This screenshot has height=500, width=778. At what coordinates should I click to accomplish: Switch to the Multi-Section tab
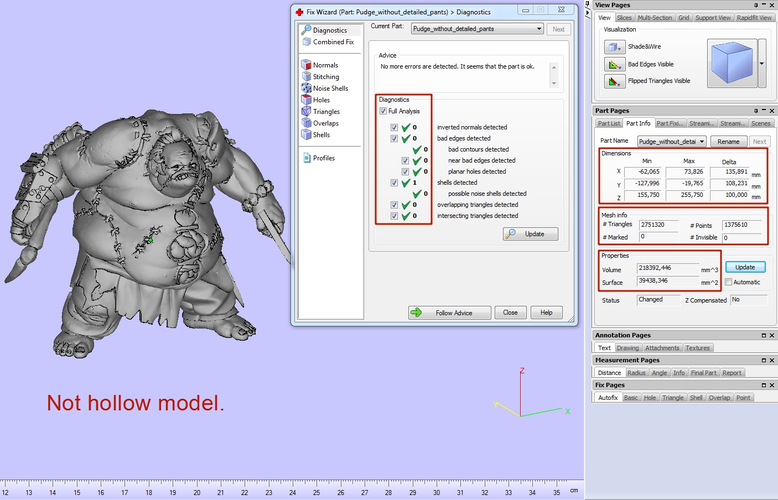pyautogui.click(x=654, y=18)
